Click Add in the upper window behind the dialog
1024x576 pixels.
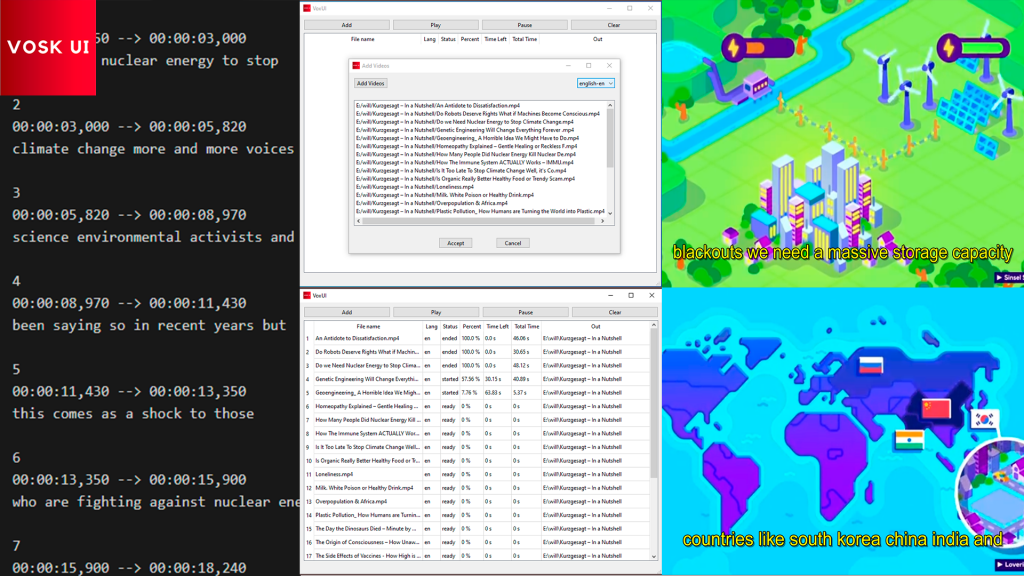(x=346, y=25)
